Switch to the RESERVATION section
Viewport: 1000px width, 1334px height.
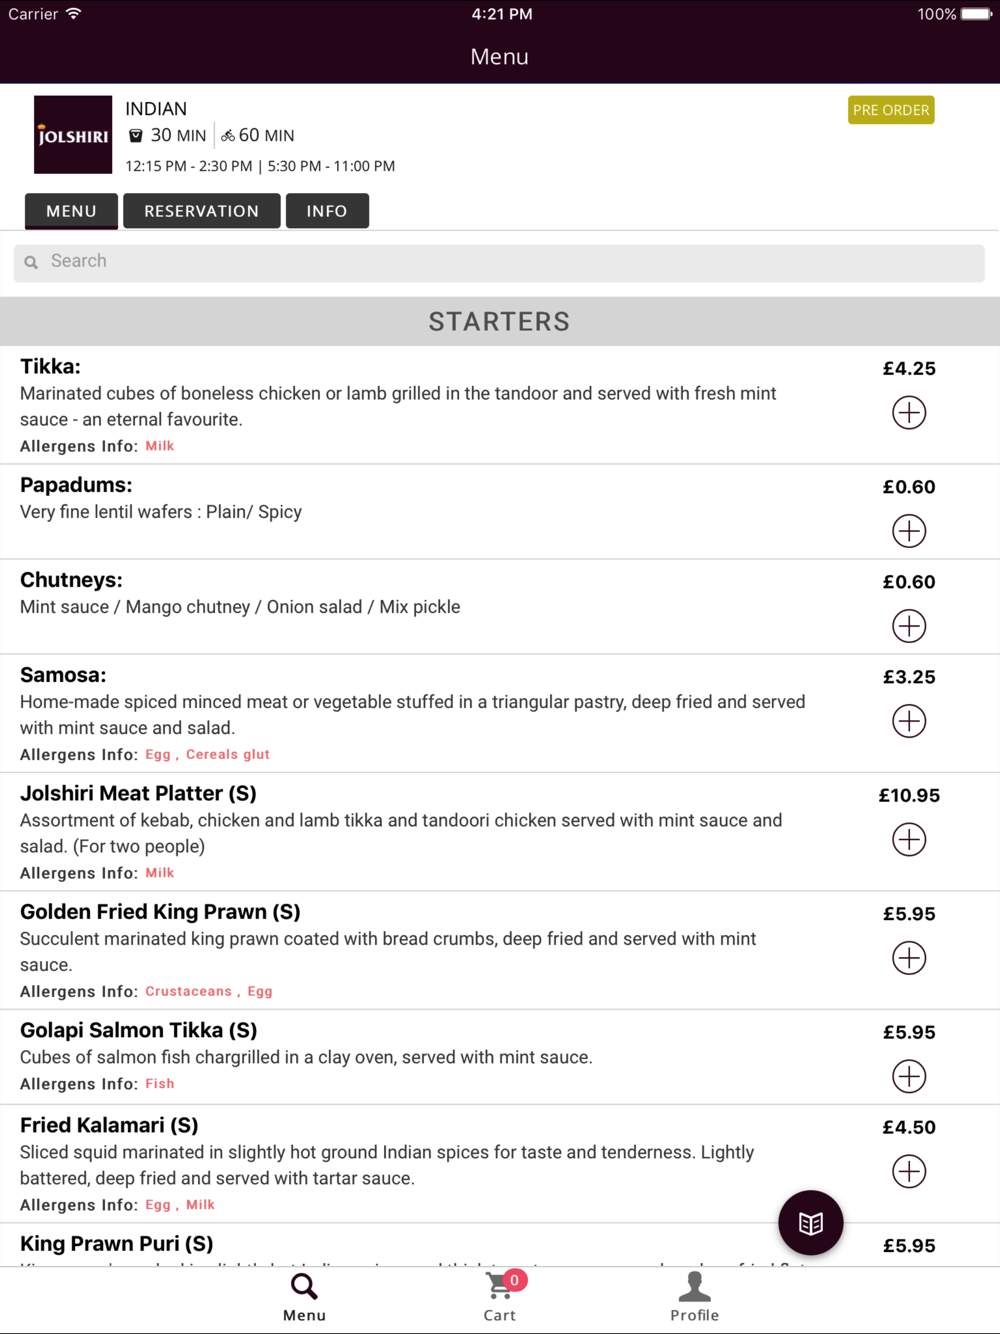[201, 211]
